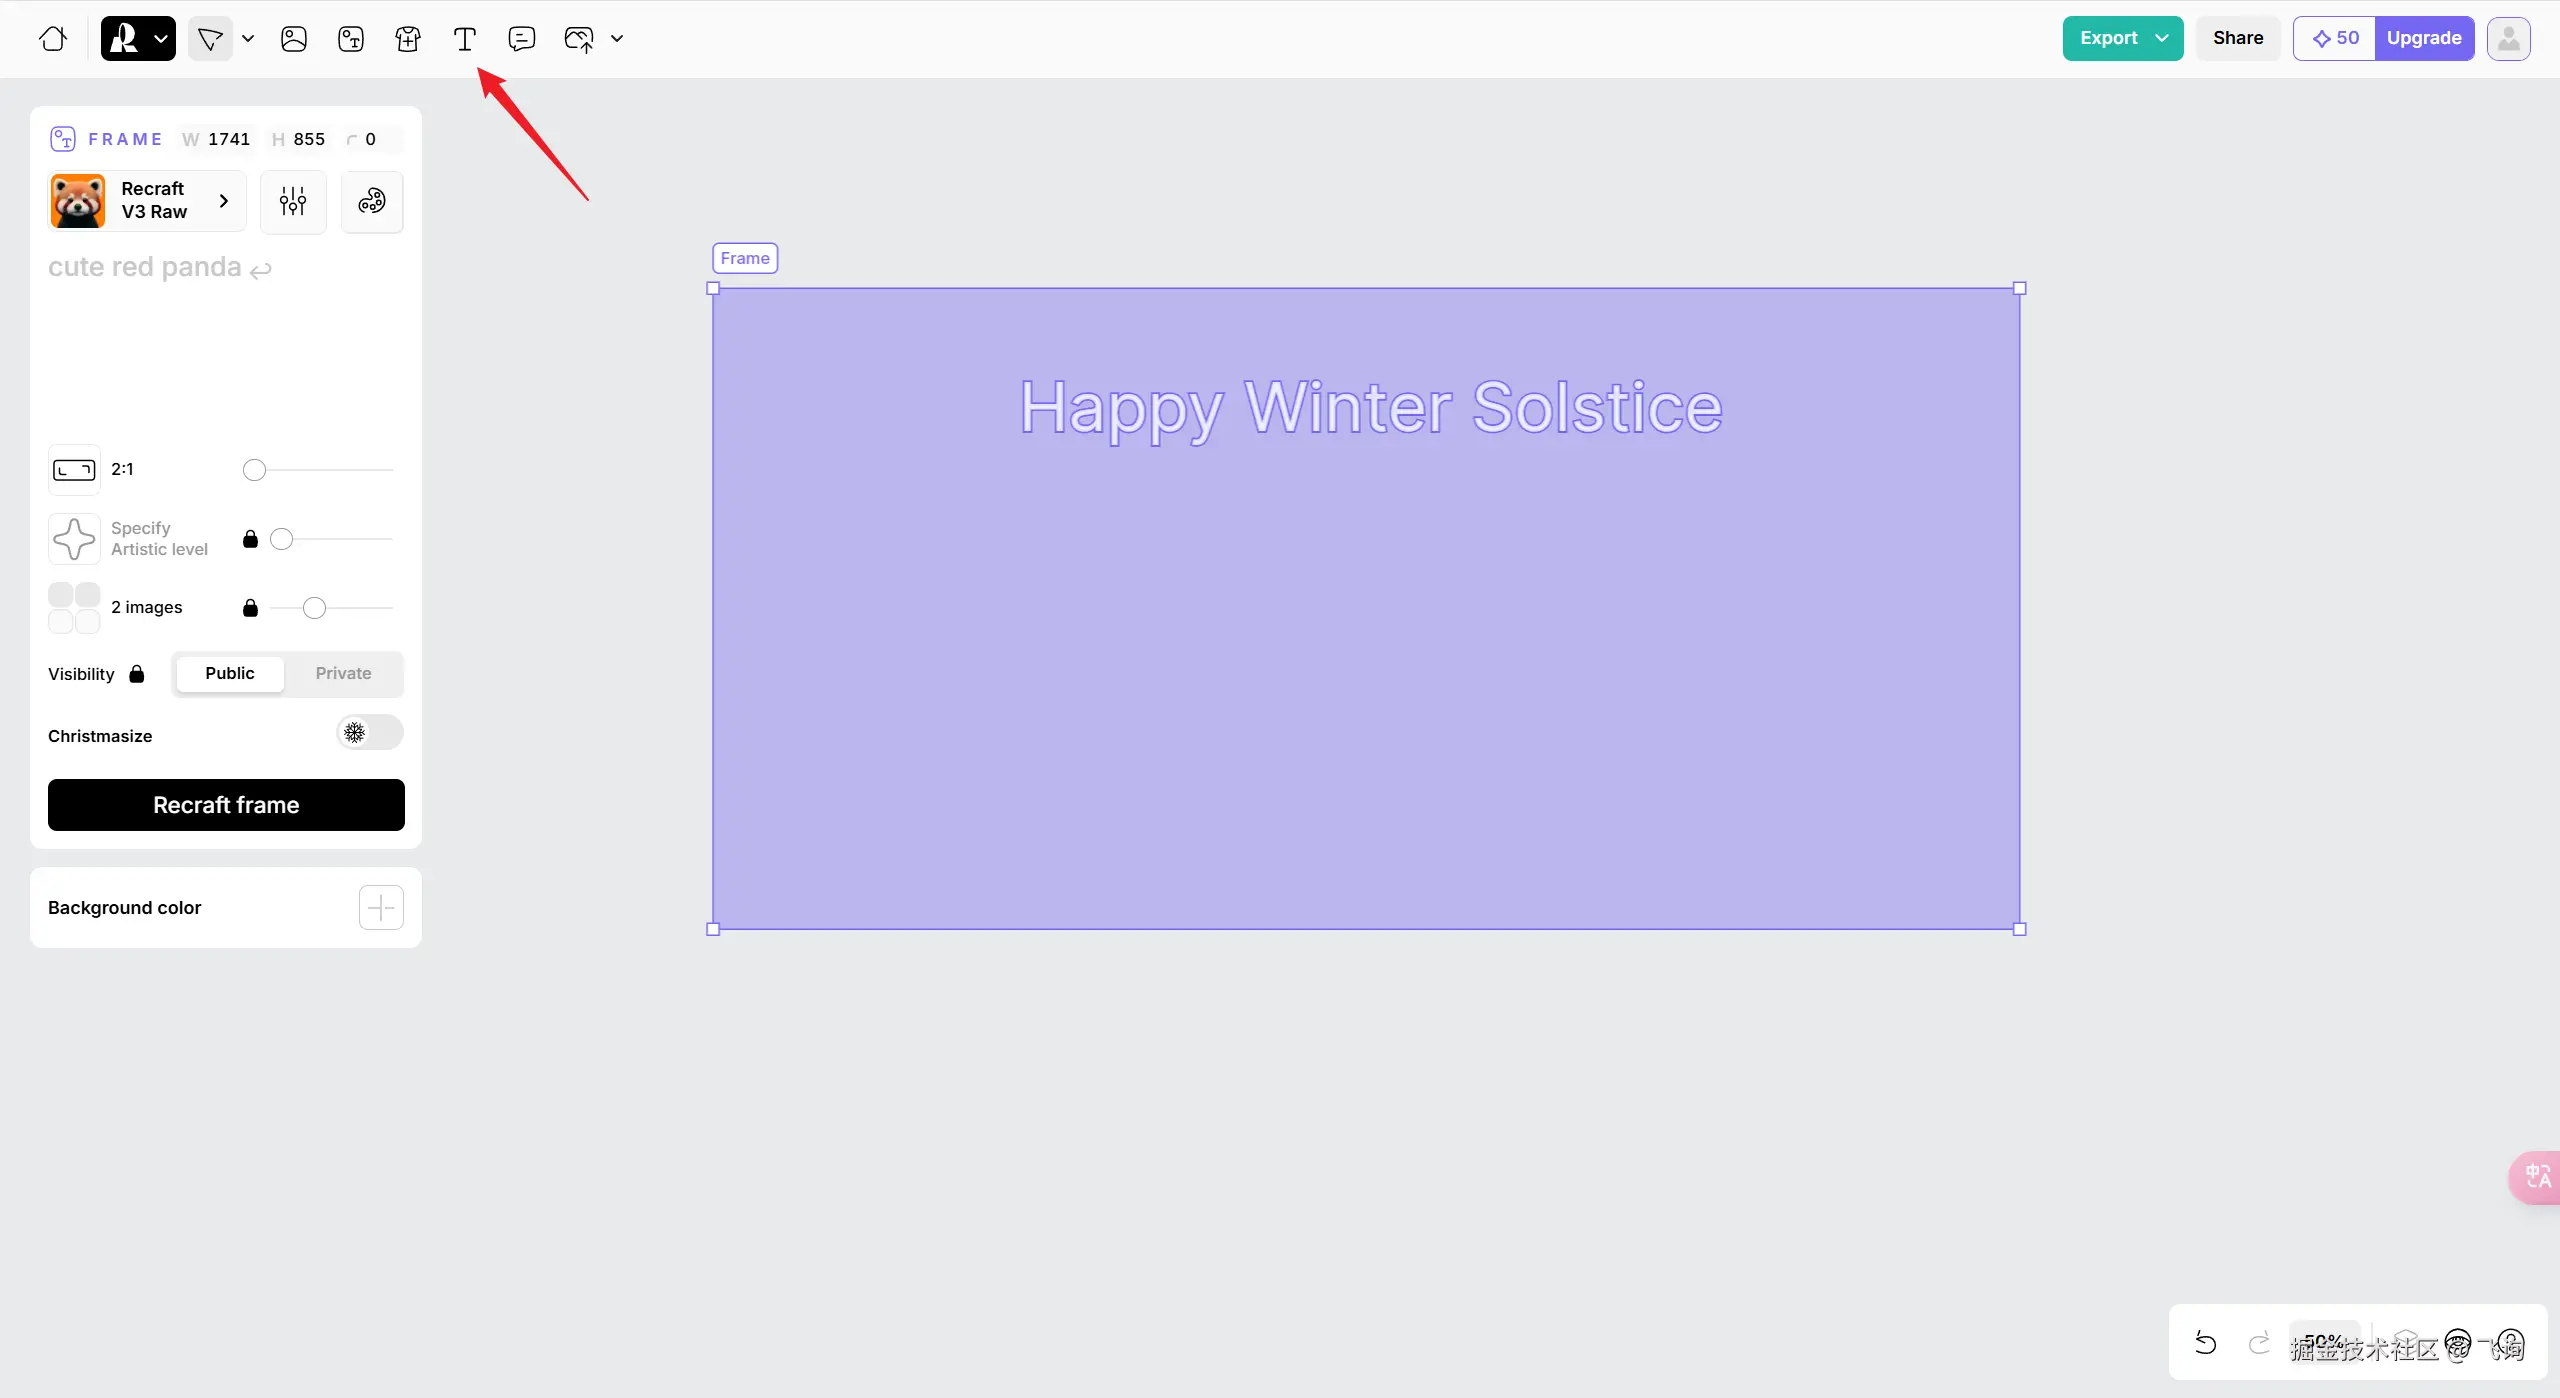Image resolution: width=2560 pixels, height=1398 pixels.
Task: Select the comment tool icon
Action: 521,39
